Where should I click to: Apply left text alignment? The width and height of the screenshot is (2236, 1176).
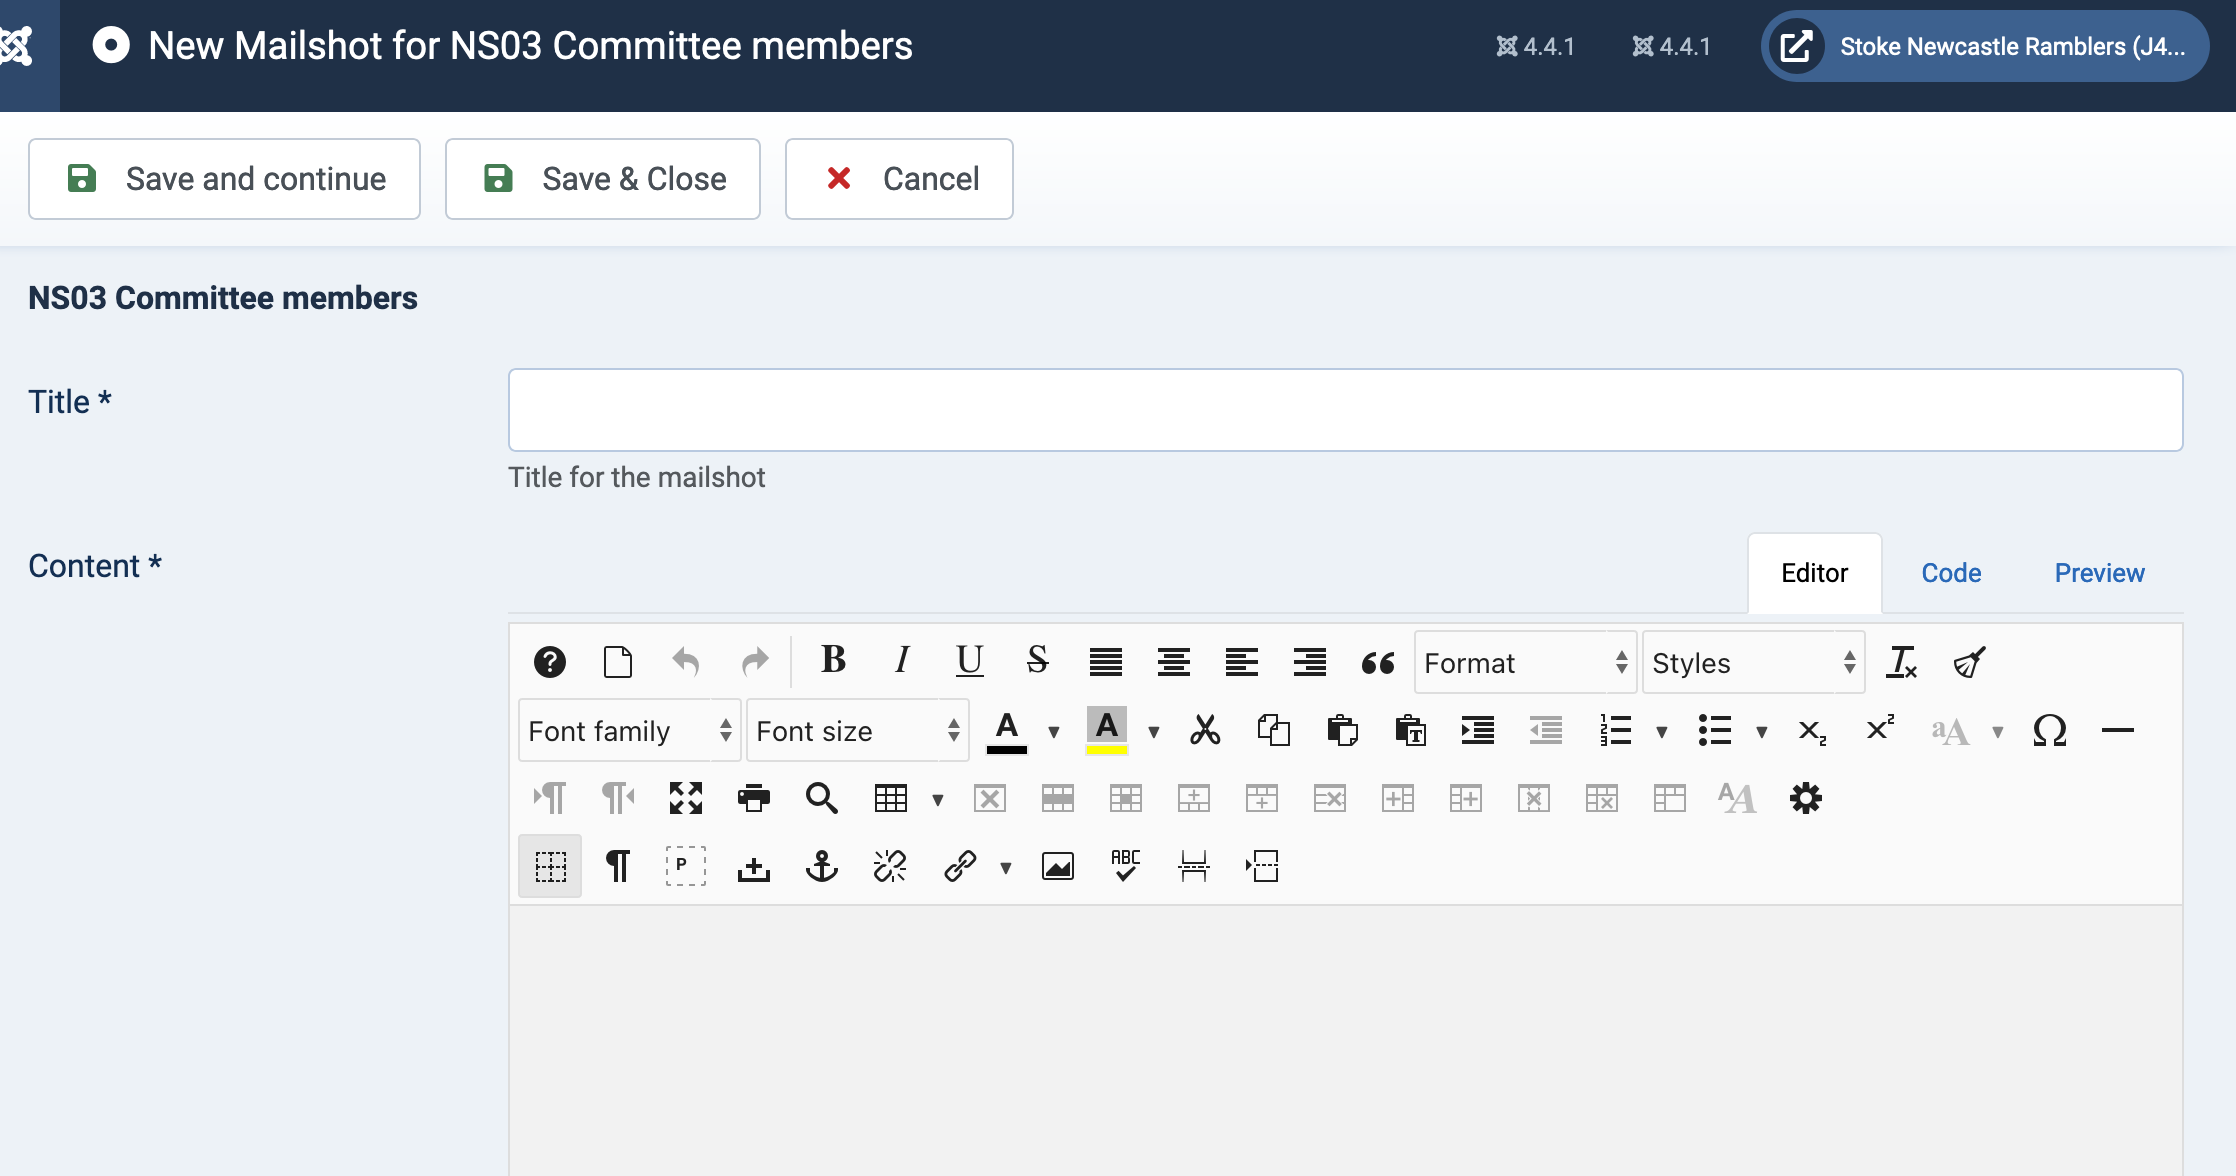coord(1242,662)
